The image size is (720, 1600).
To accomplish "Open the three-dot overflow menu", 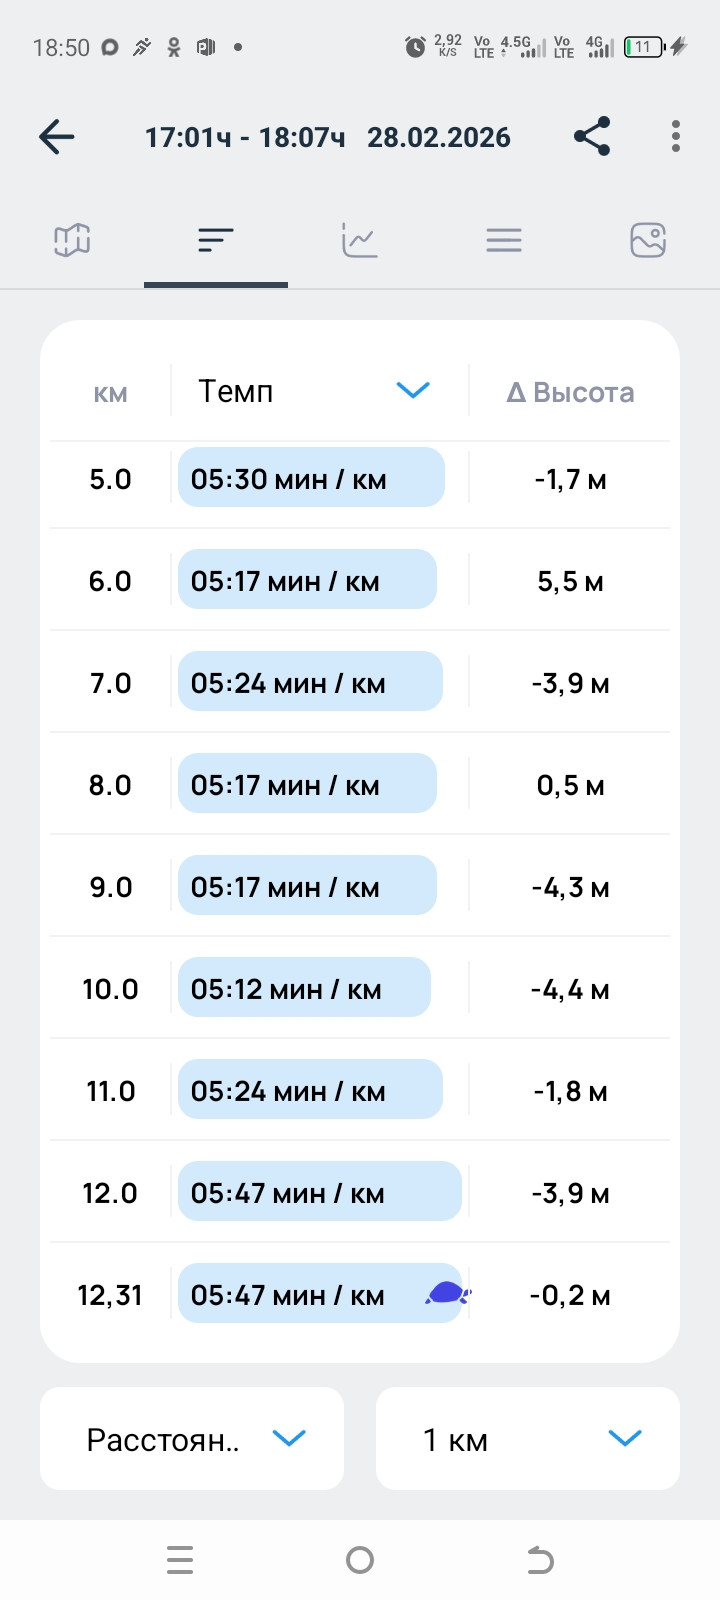I will (x=676, y=136).
